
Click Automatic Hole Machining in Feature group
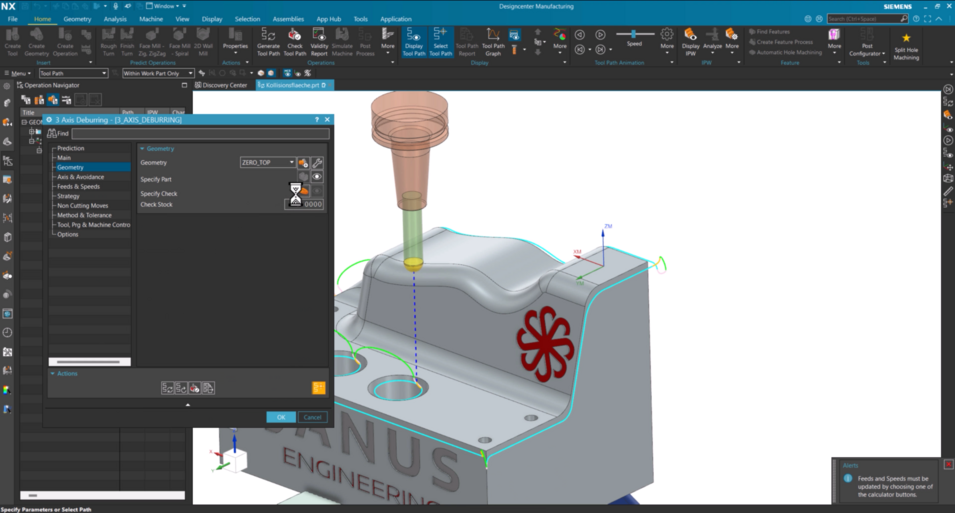pyautogui.click(x=785, y=52)
